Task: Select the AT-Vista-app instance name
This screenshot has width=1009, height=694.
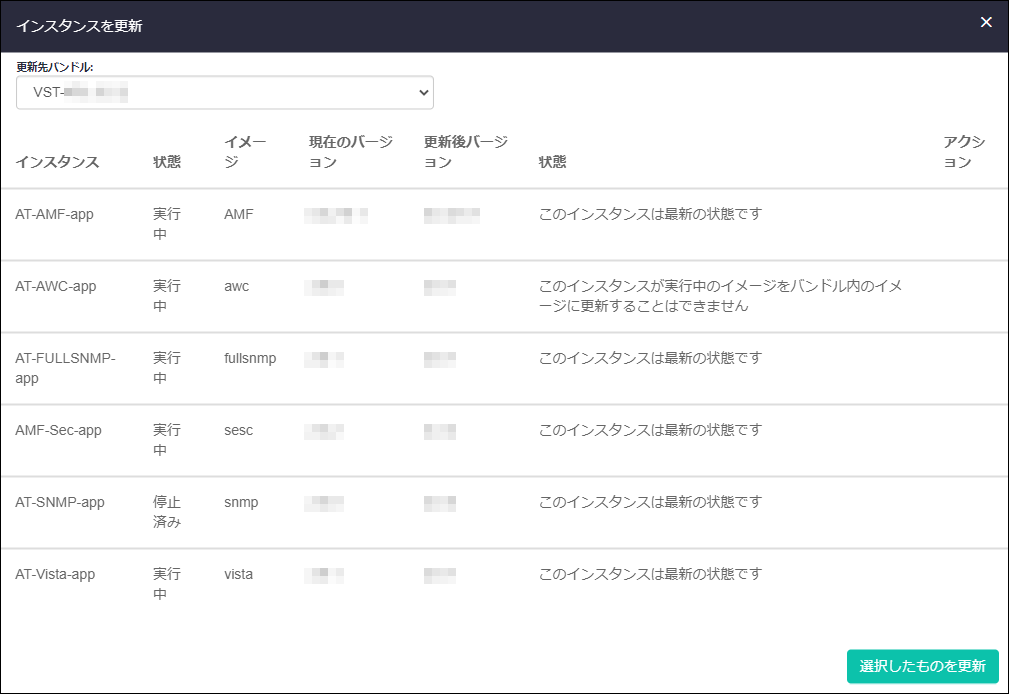Action: click(55, 575)
